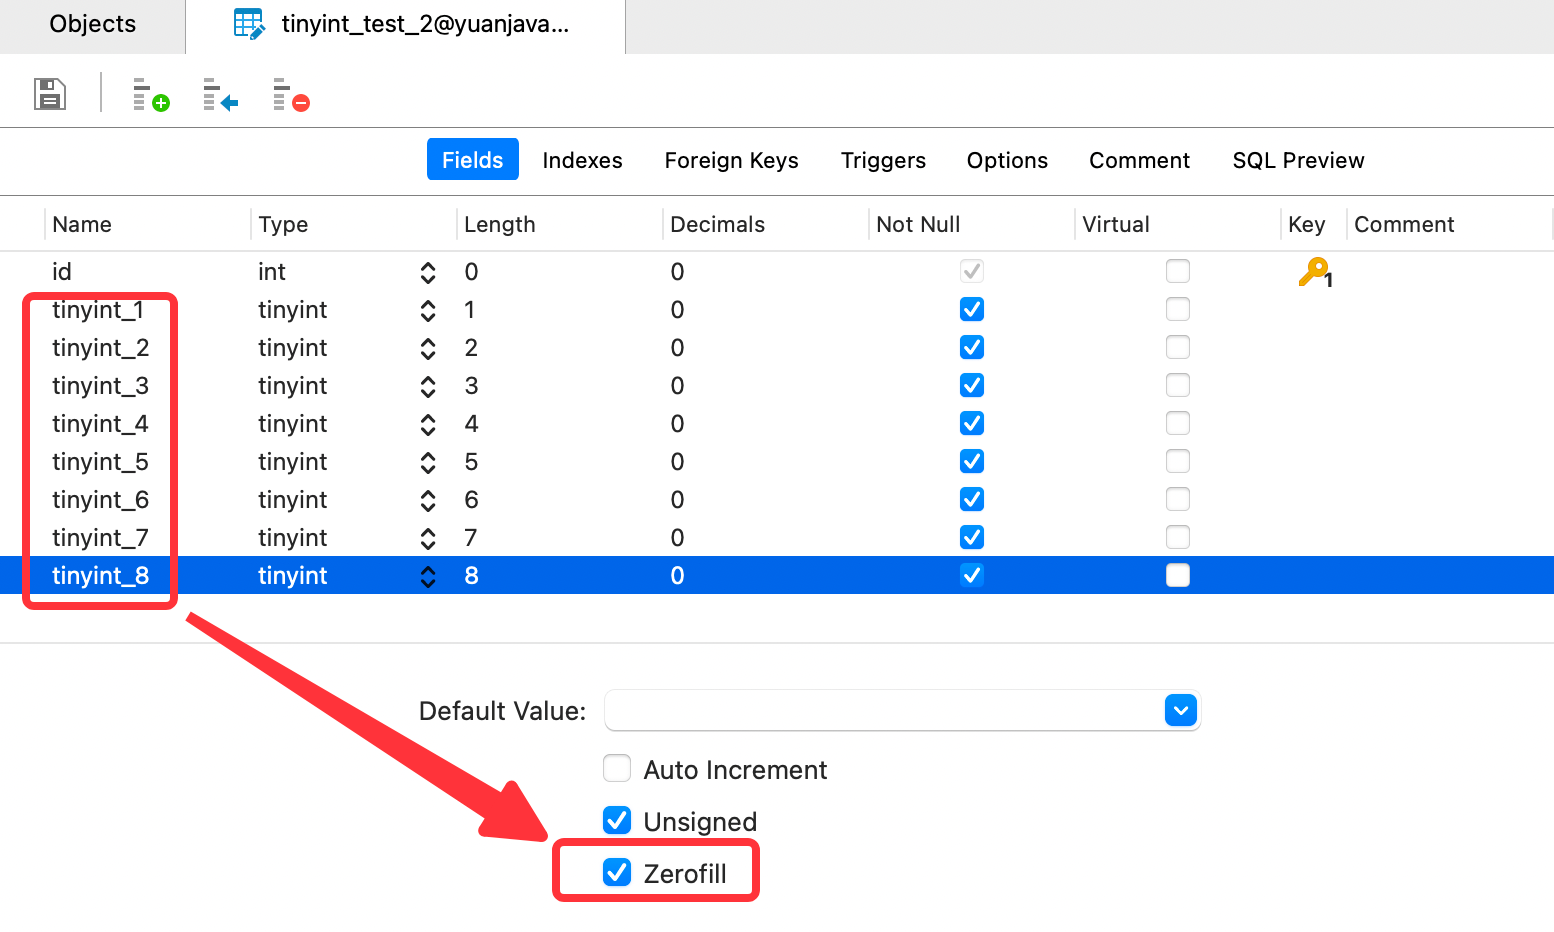Toggle Not Null for tinyint_3
Image resolution: width=1554 pixels, height=932 pixels.
point(972,386)
